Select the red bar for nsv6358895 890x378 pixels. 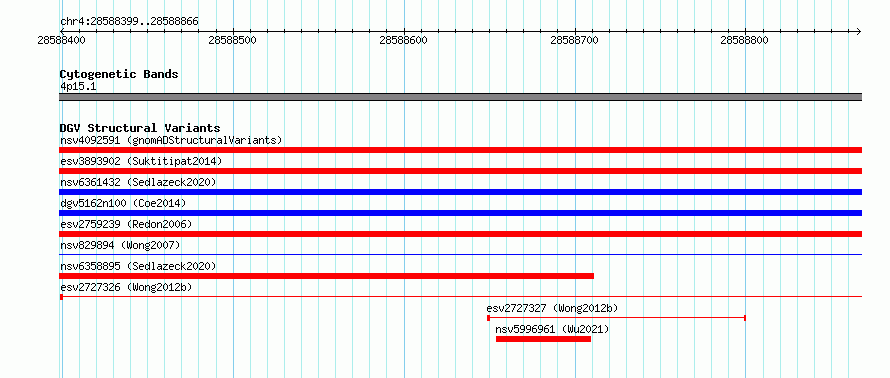(x=326, y=276)
